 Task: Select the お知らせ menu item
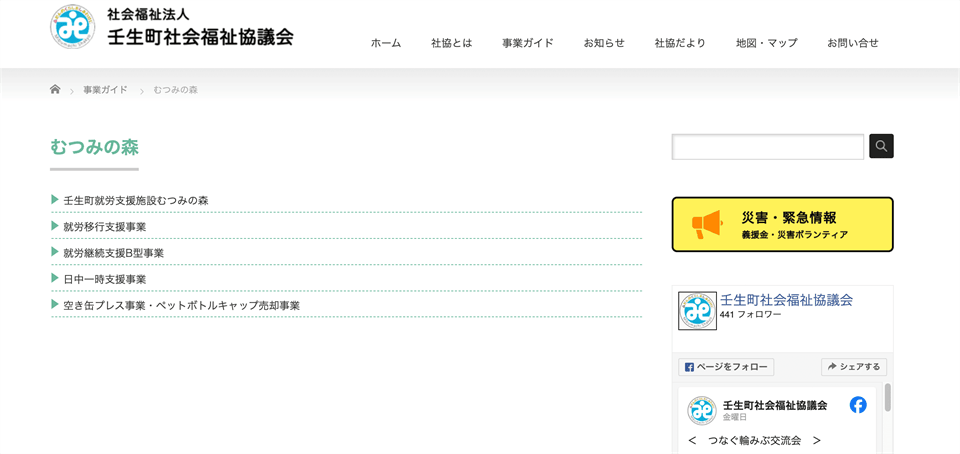pos(604,43)
